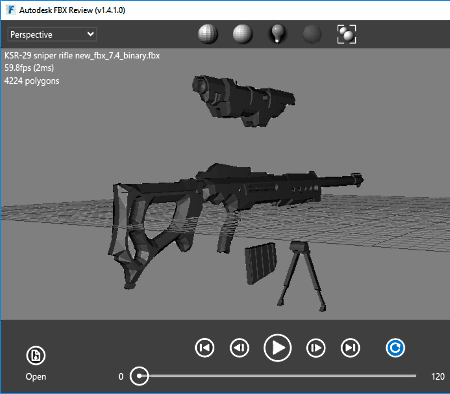Jump to the first frame

[204, 348]
